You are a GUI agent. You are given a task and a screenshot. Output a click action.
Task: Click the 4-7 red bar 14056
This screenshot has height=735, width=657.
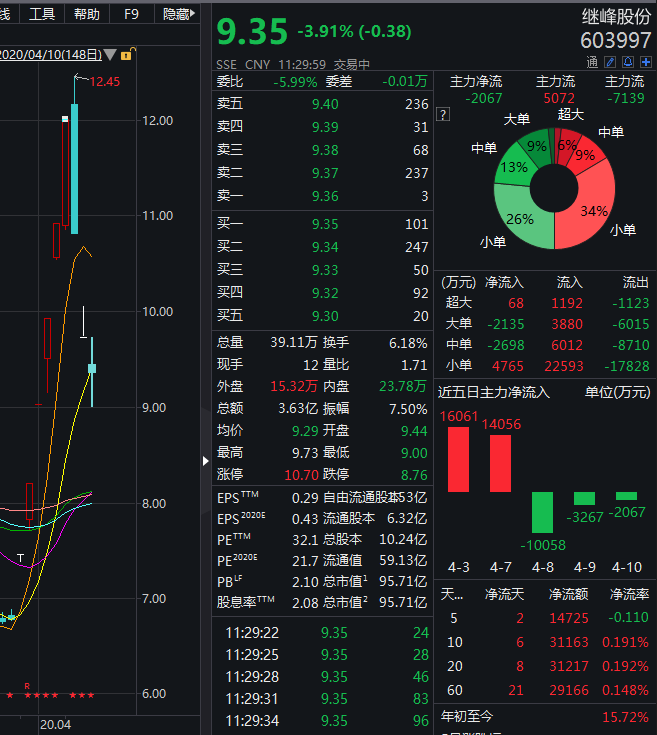tap(500, 463)
